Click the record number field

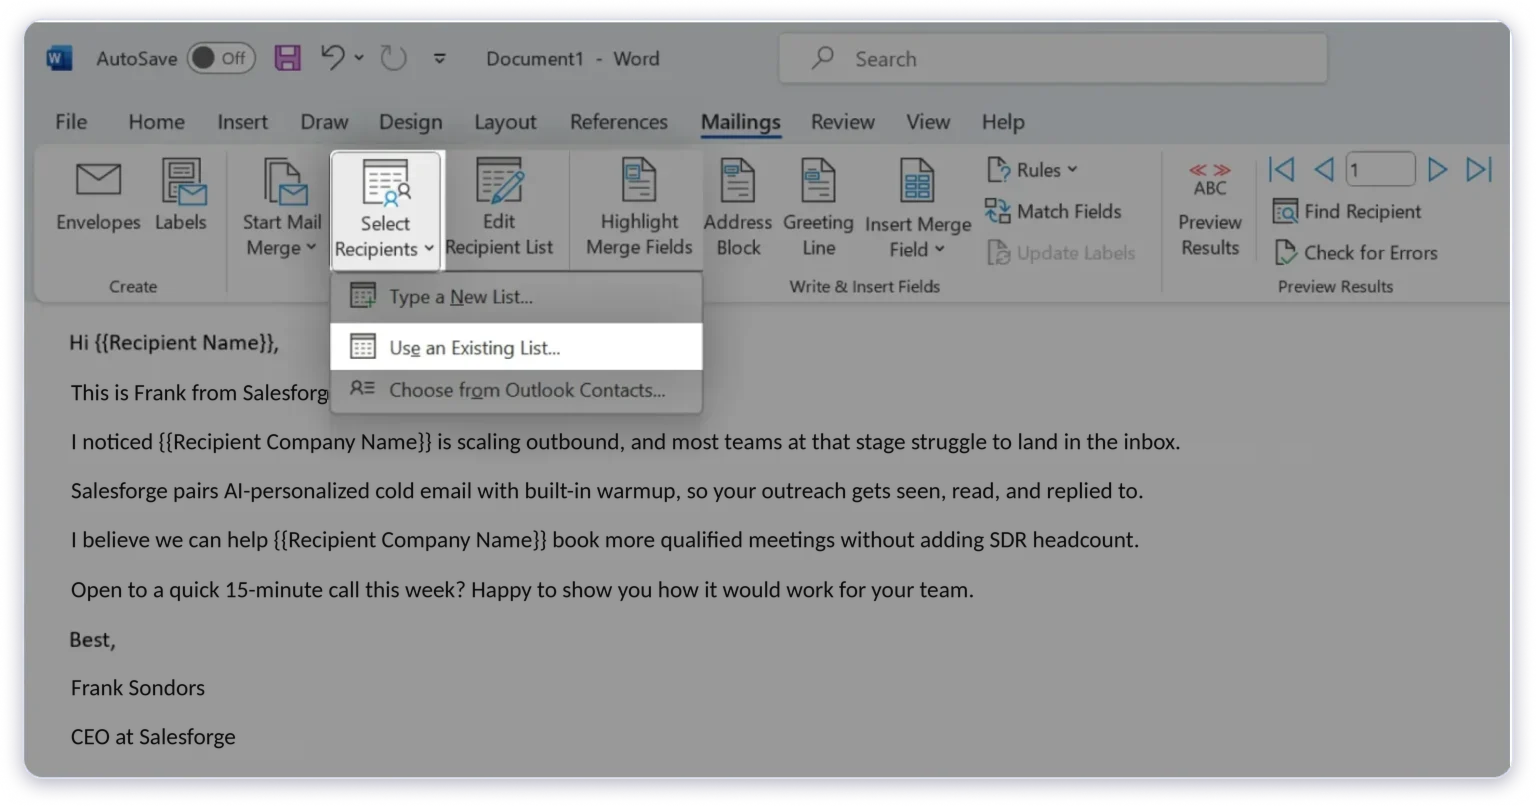pos(1380,169)
